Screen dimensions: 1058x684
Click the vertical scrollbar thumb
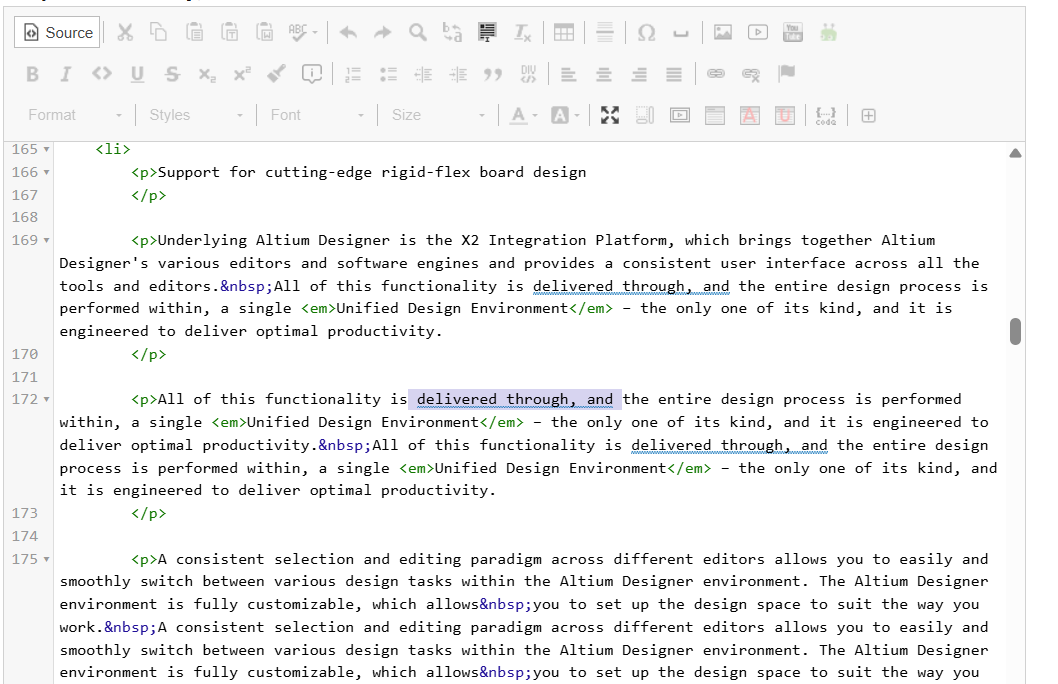coord(1015,331)
